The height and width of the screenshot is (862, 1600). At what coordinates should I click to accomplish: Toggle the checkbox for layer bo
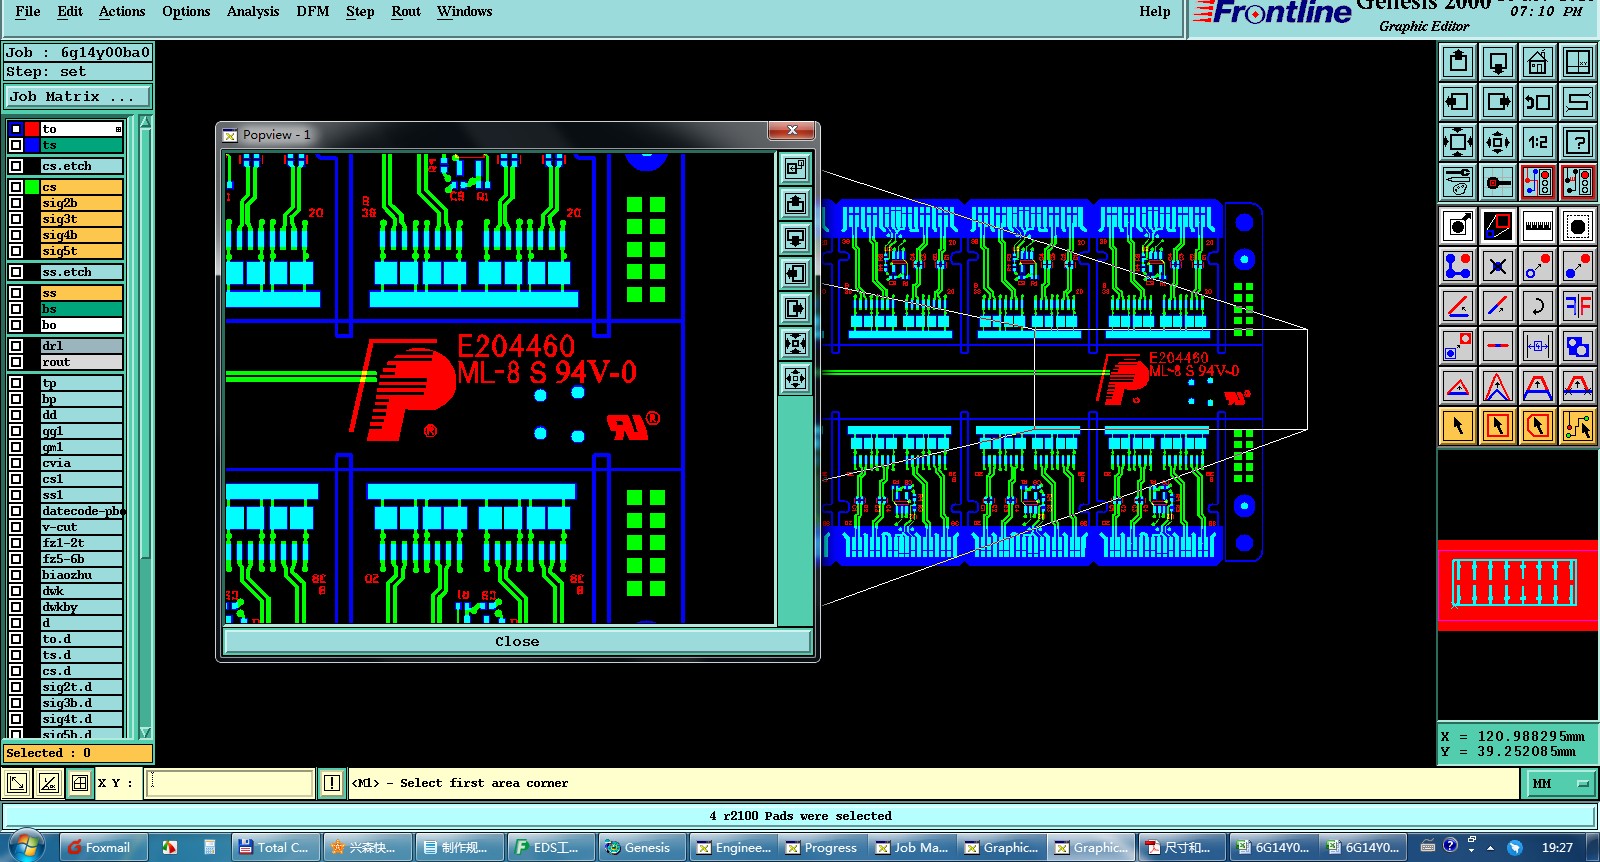click(x=16, y=325)
